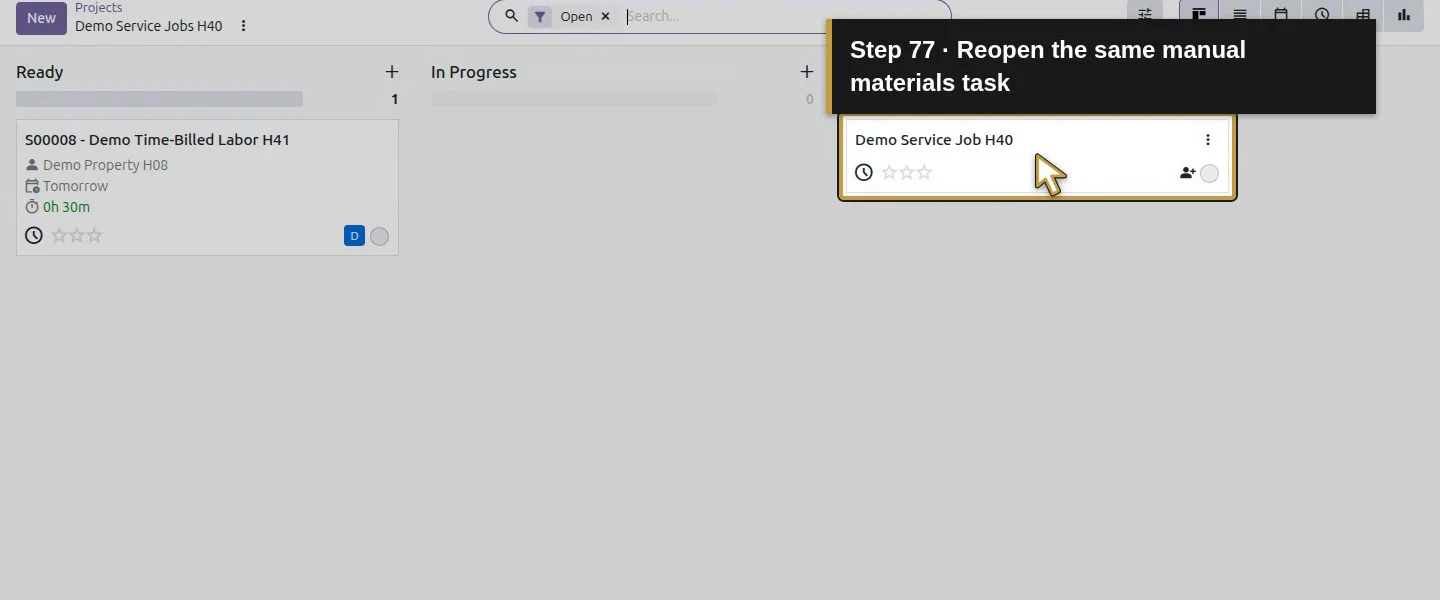Change state circle on Demo Service Job H40
This screenshot has width=1440, height=600.
1209,173
